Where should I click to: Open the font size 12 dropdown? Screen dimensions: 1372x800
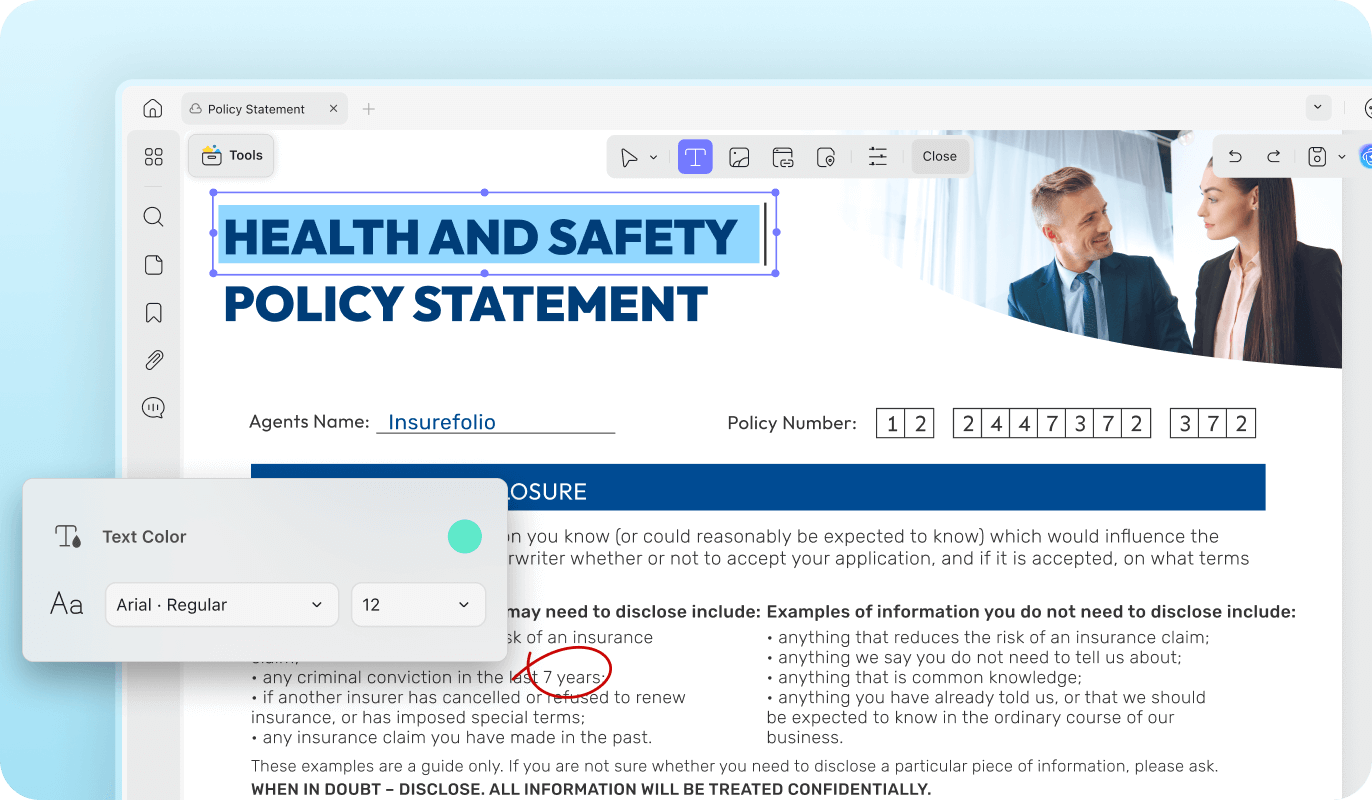pyautogui.click(x=418, y=605)
